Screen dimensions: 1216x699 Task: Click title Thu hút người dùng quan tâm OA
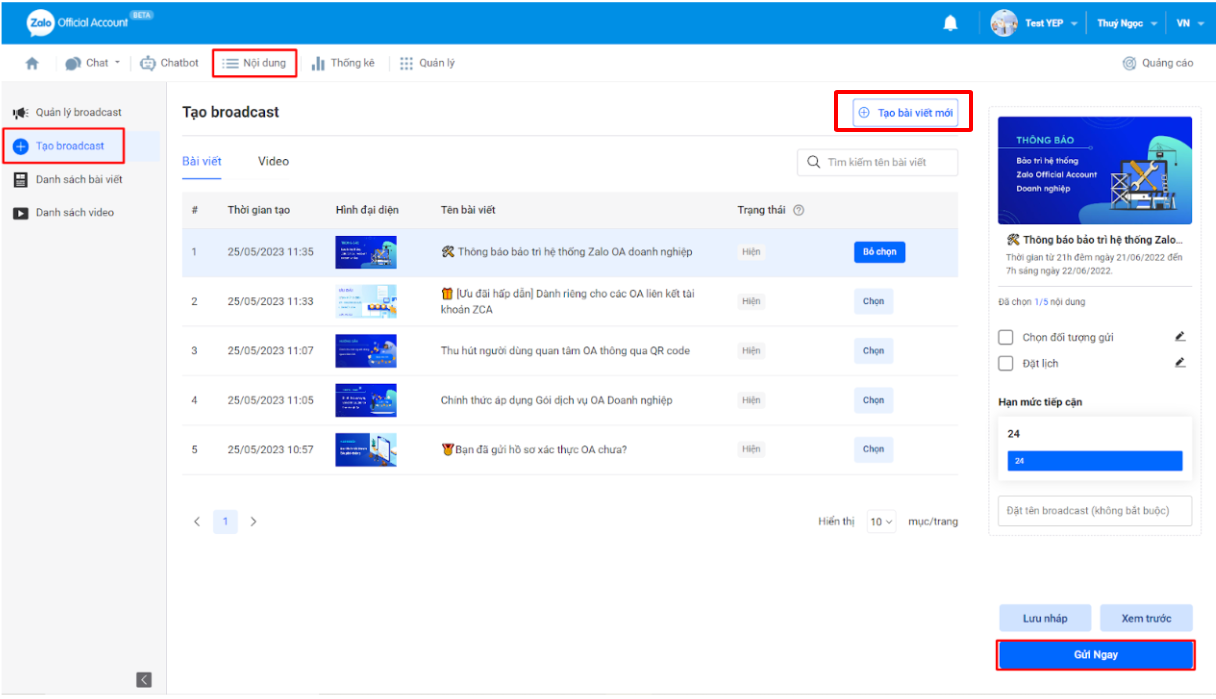click(x=565, y=351)
